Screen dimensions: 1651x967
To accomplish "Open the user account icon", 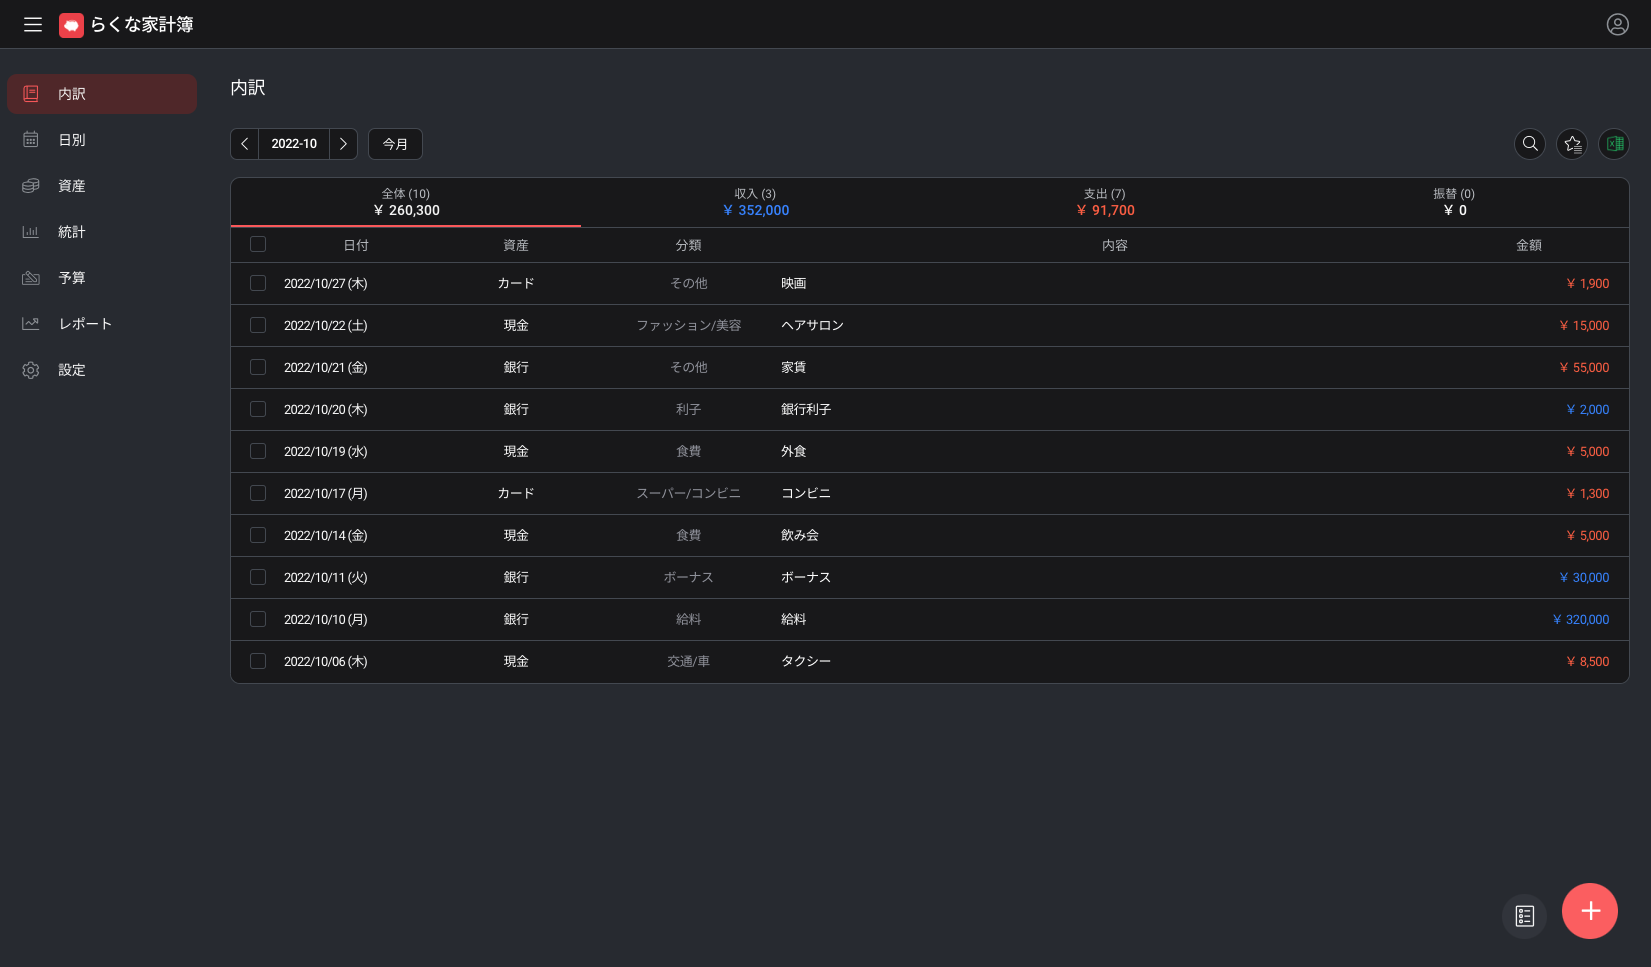I will click(x=1617, y=25).
